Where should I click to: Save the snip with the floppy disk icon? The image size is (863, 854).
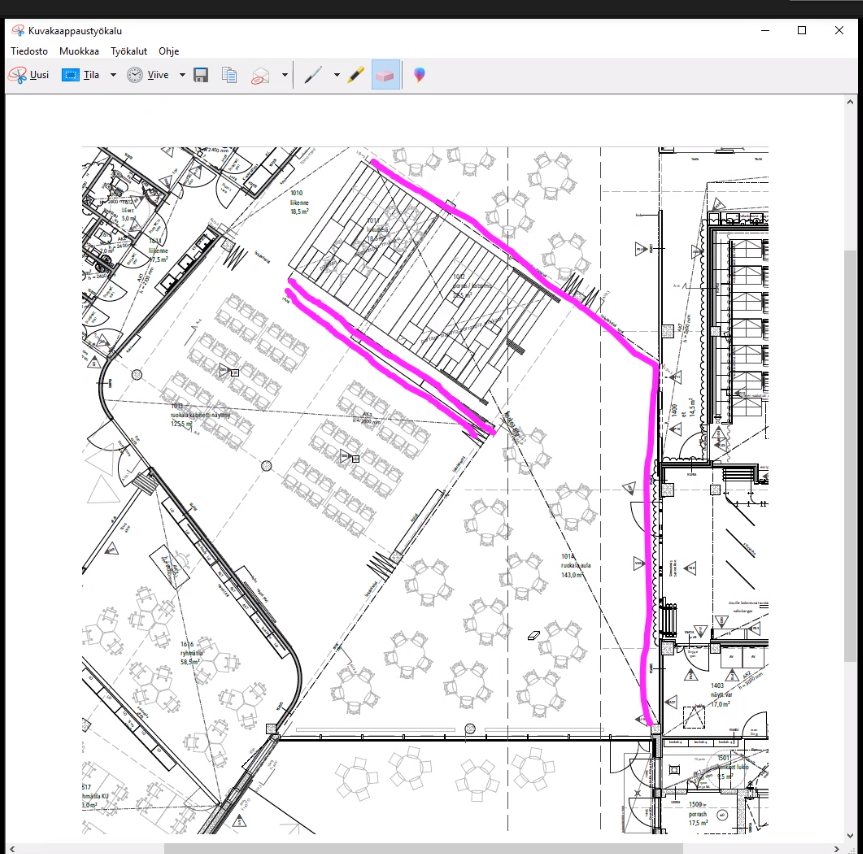pyautogui.click(x=201, y=75)
